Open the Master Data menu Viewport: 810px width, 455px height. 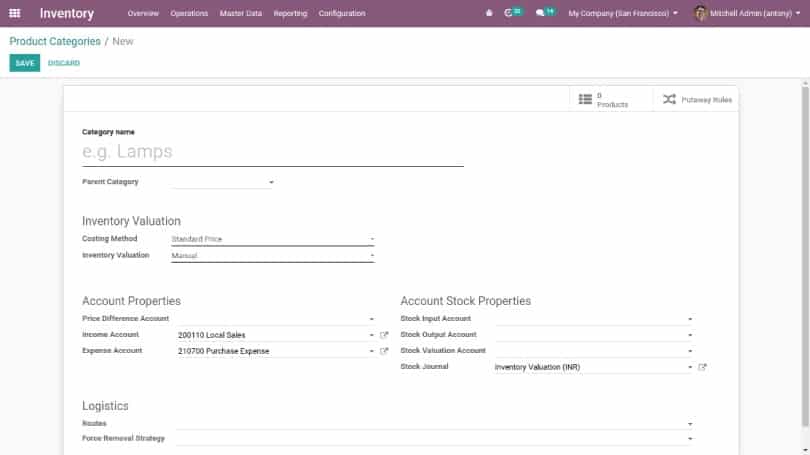pos(240,14)
